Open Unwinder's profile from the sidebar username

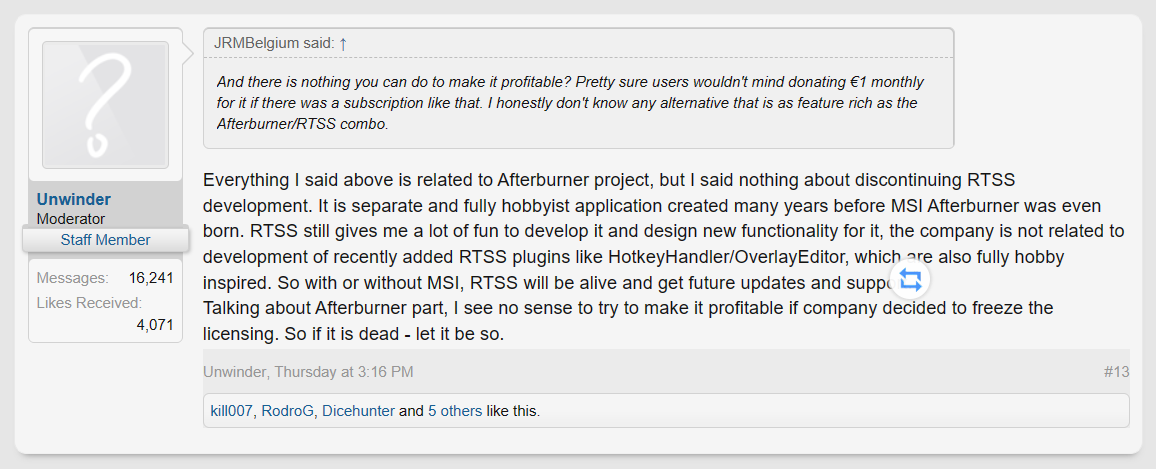(x=74, y=199)
